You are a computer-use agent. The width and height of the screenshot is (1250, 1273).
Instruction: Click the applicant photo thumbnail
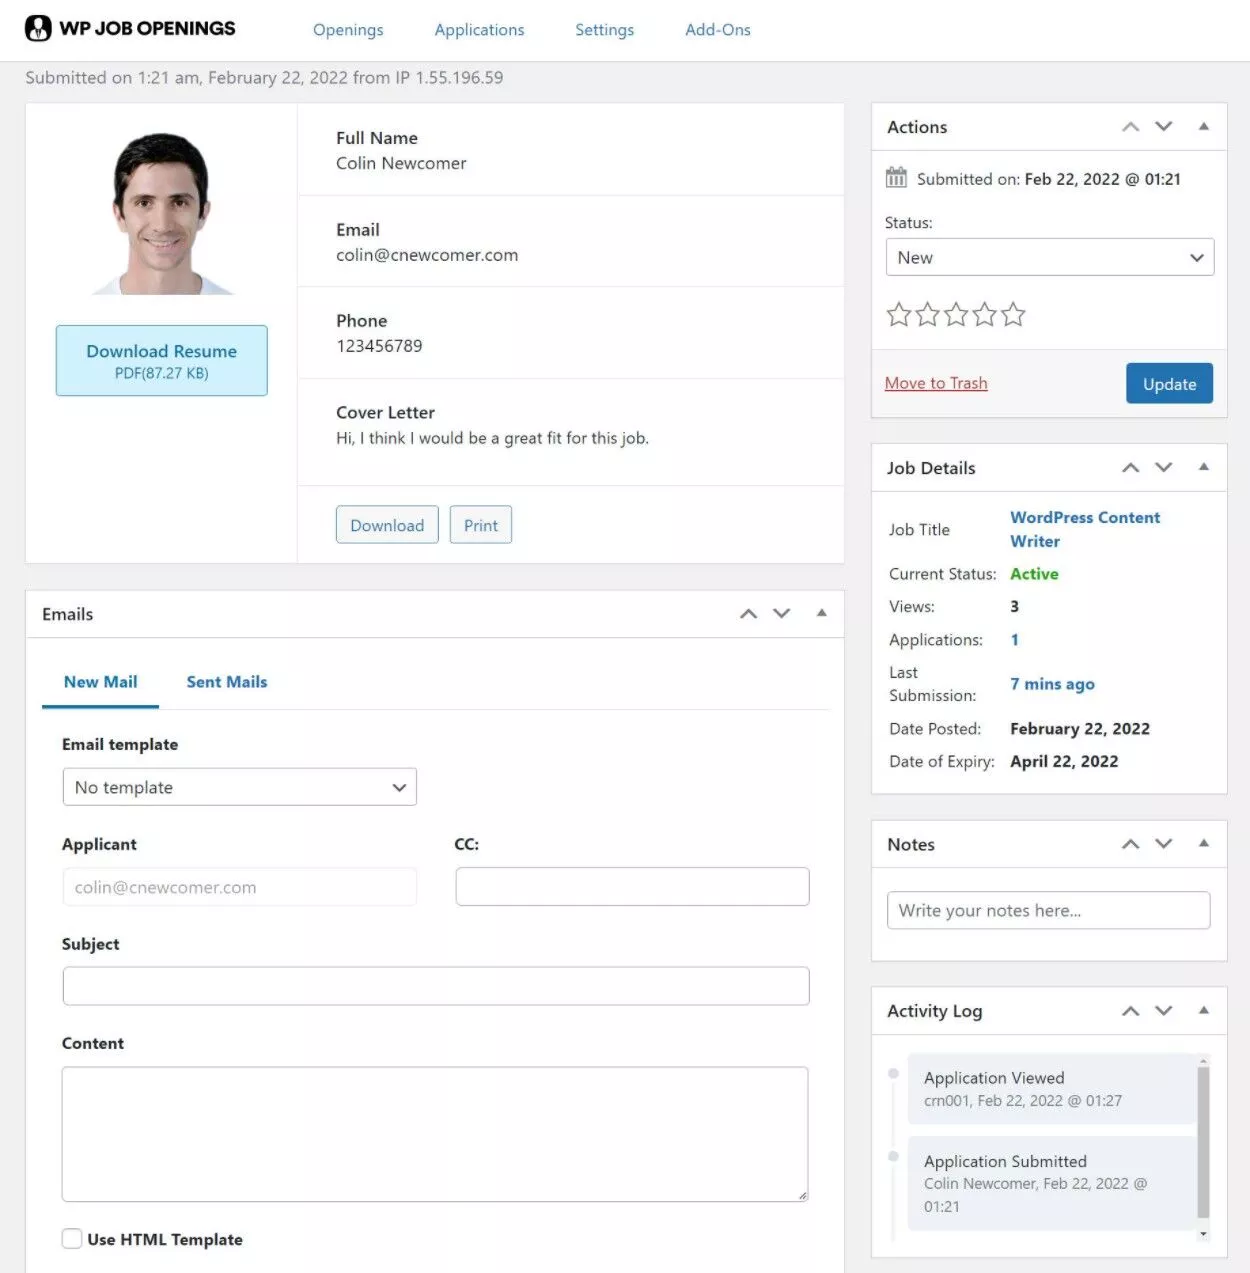[x=162, y=213]
